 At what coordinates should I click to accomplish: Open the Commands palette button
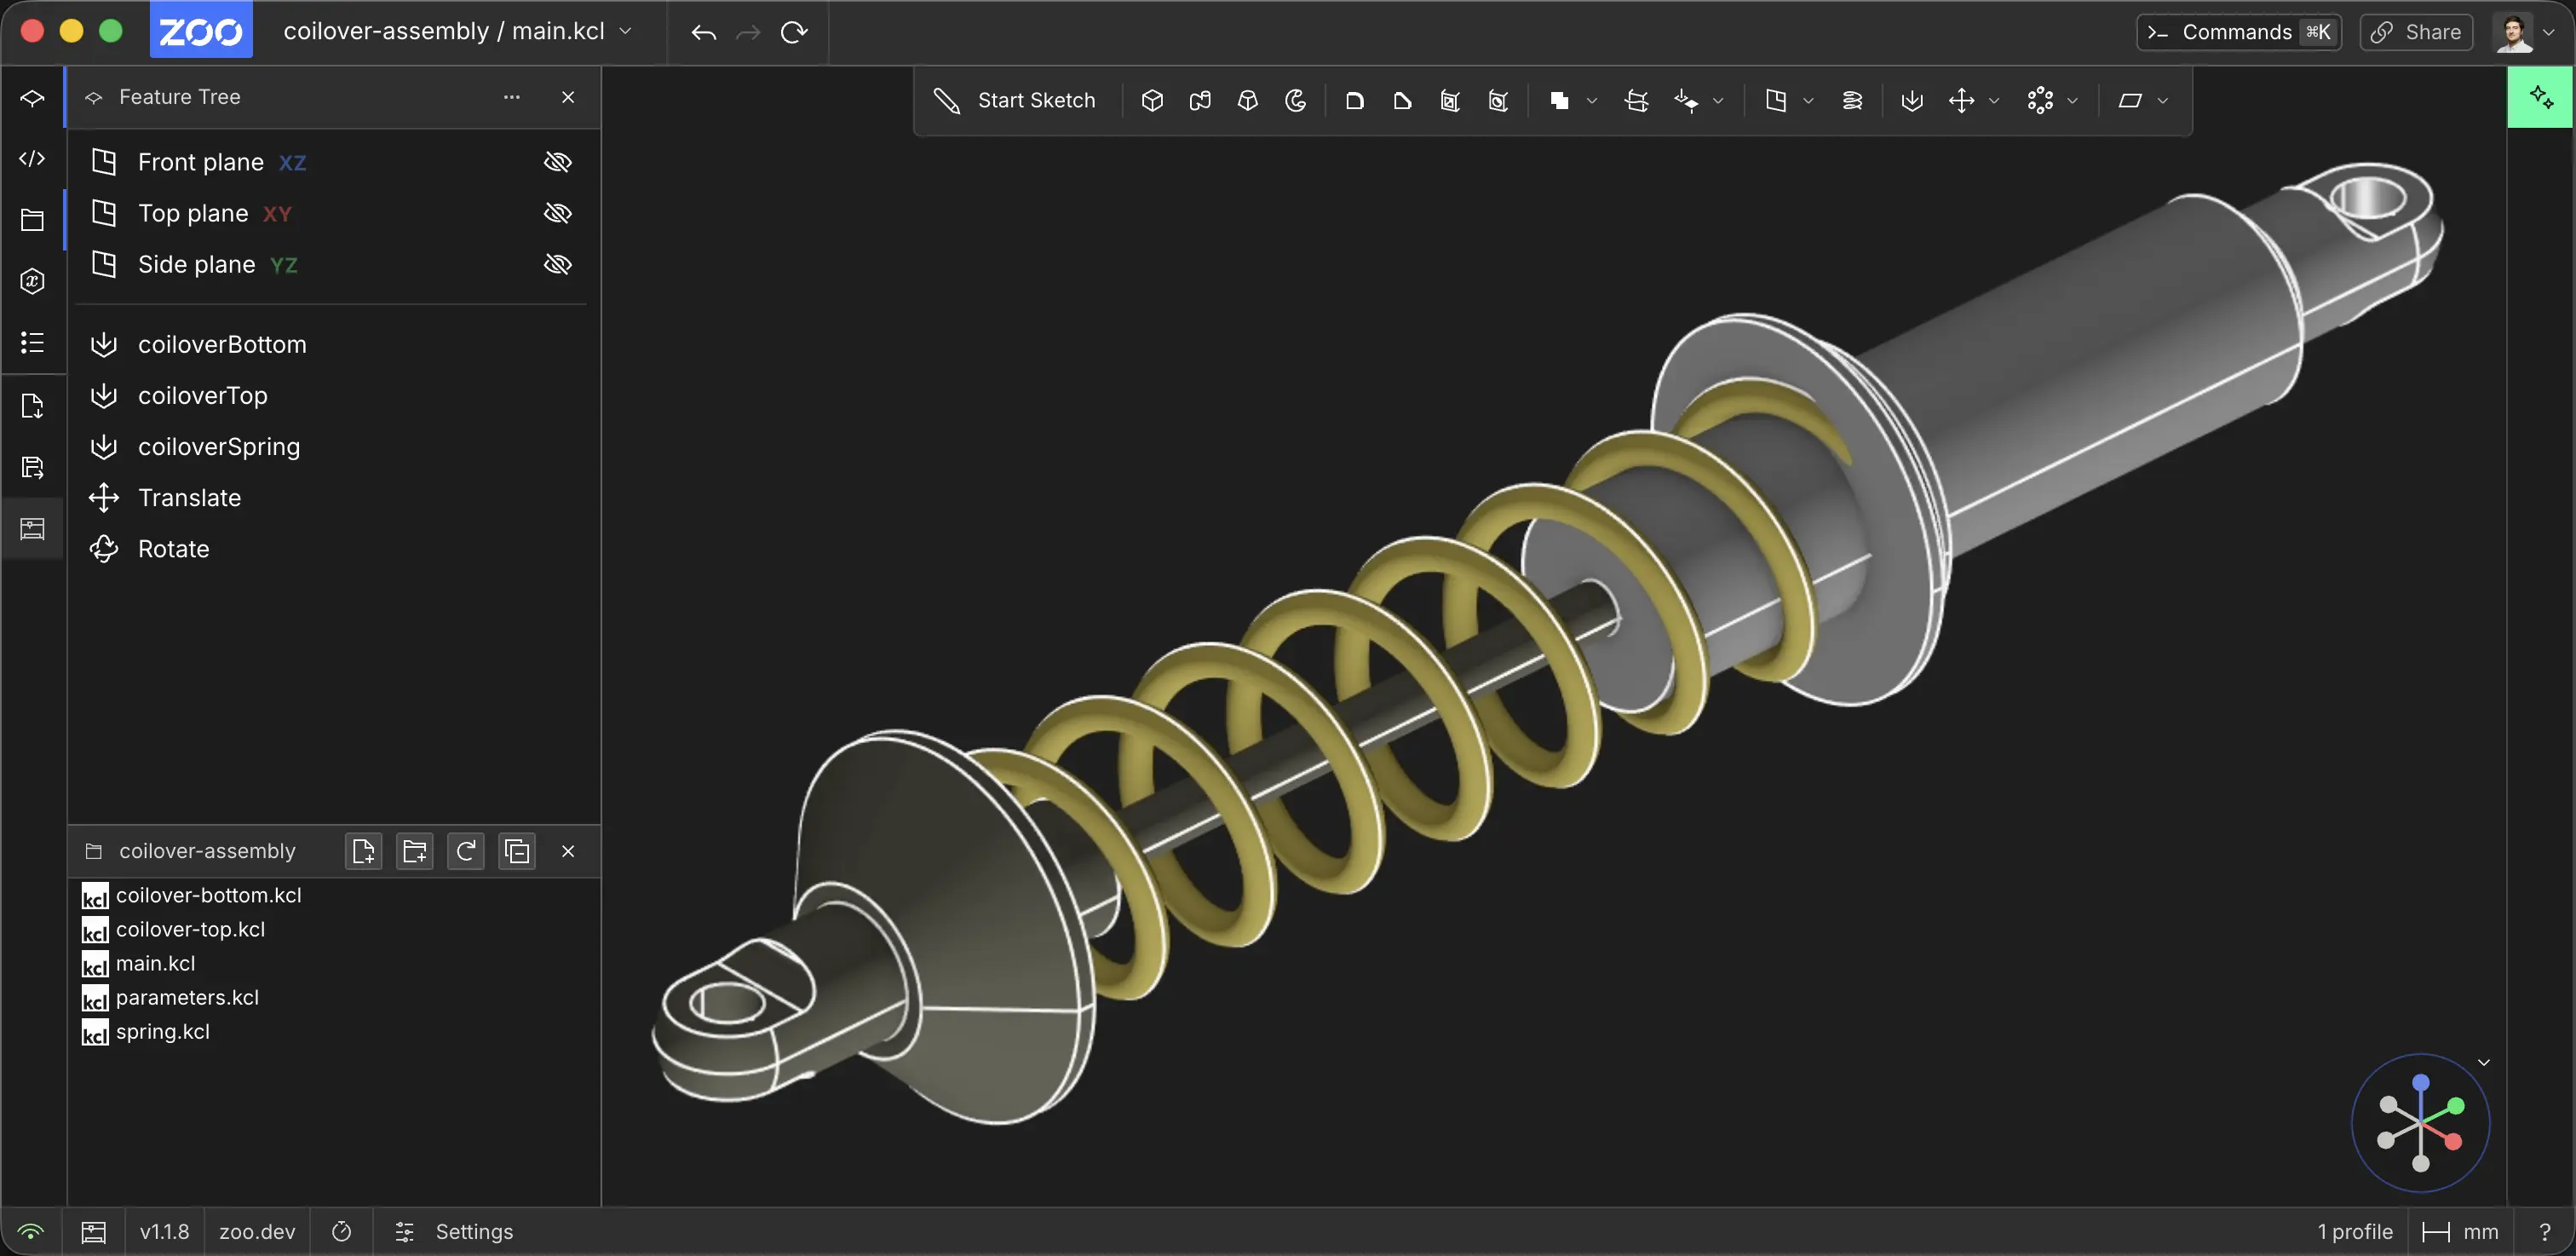2238,32
